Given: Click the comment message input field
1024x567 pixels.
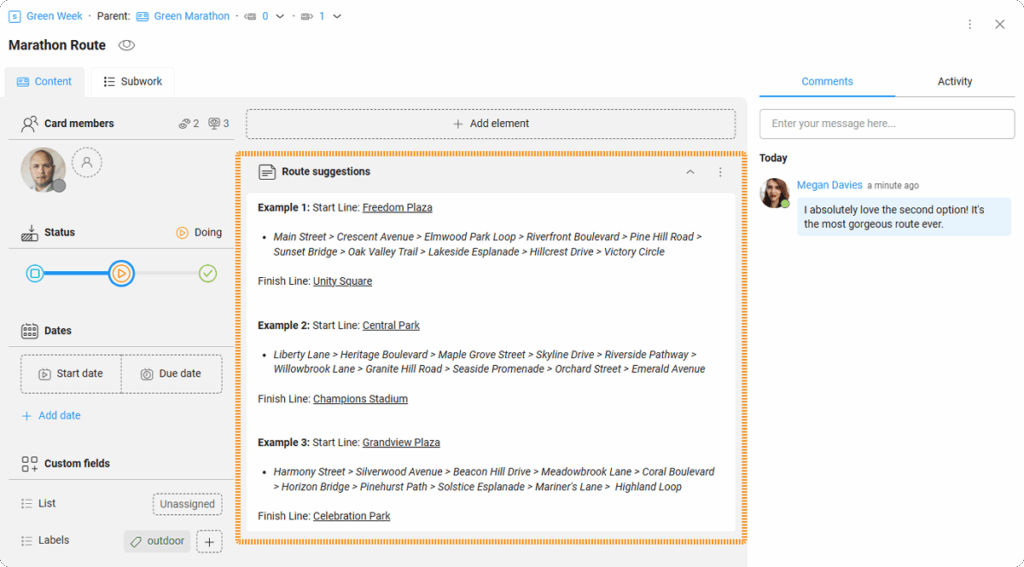Looking at the screenshot, I should [x=886, y=124].
